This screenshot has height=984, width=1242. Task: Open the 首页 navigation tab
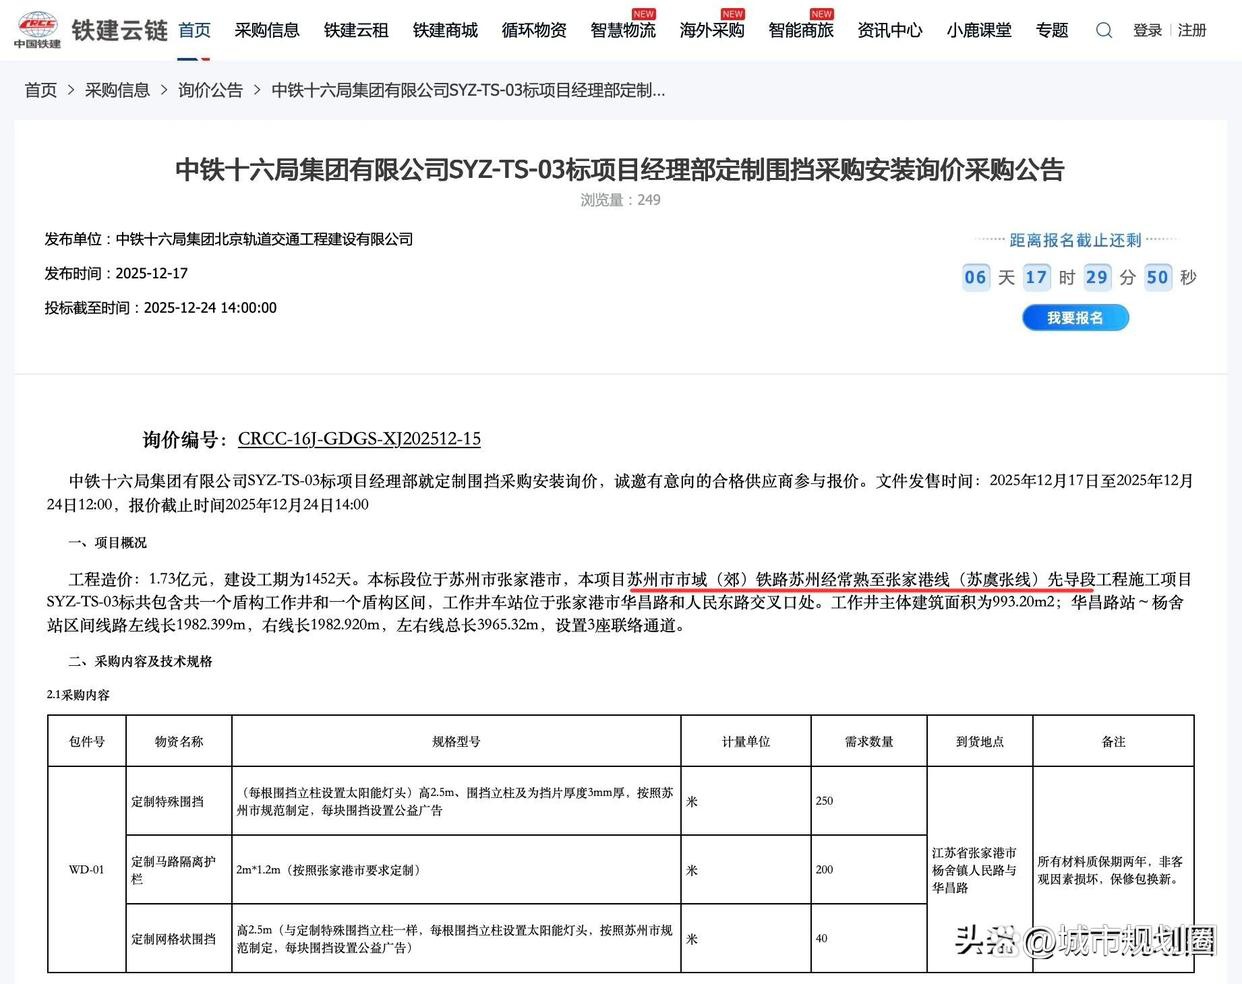tap(194, 30)
